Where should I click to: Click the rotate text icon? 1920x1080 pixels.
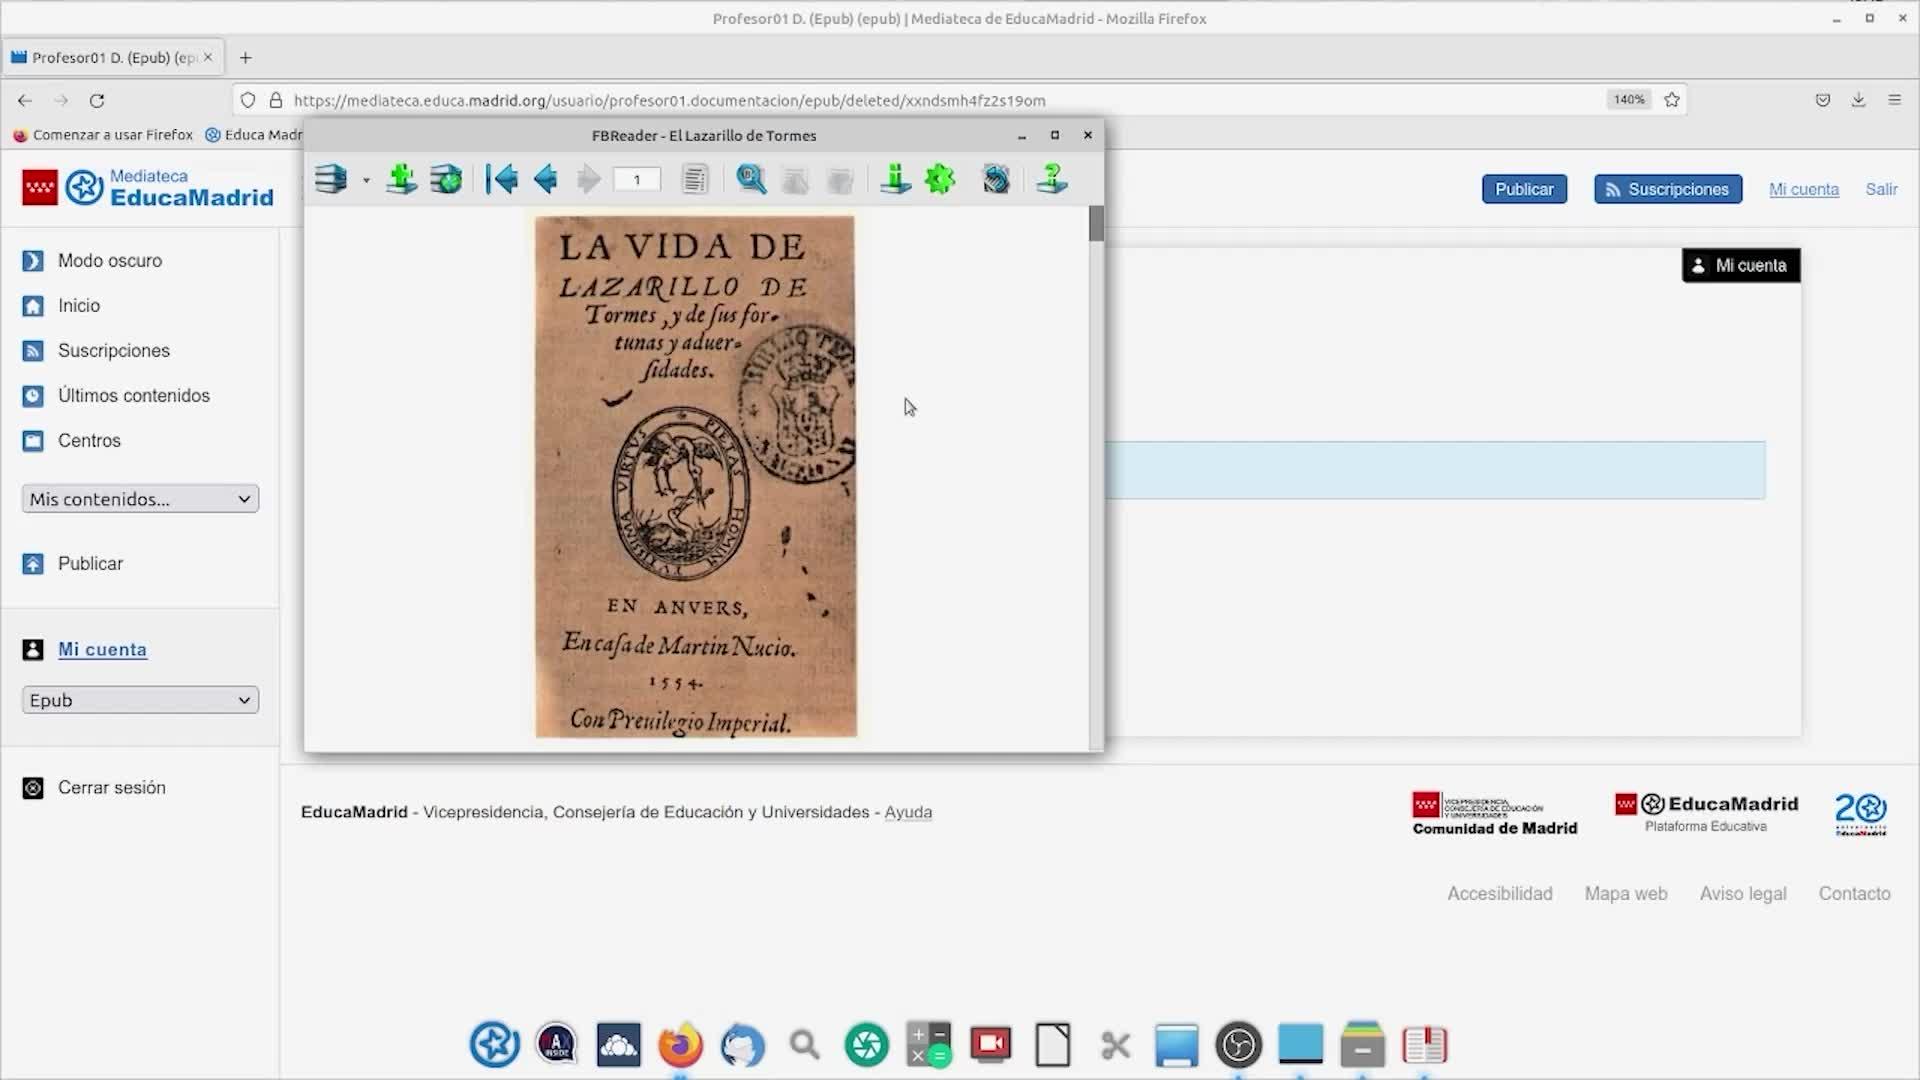click(x=996, y=180)
